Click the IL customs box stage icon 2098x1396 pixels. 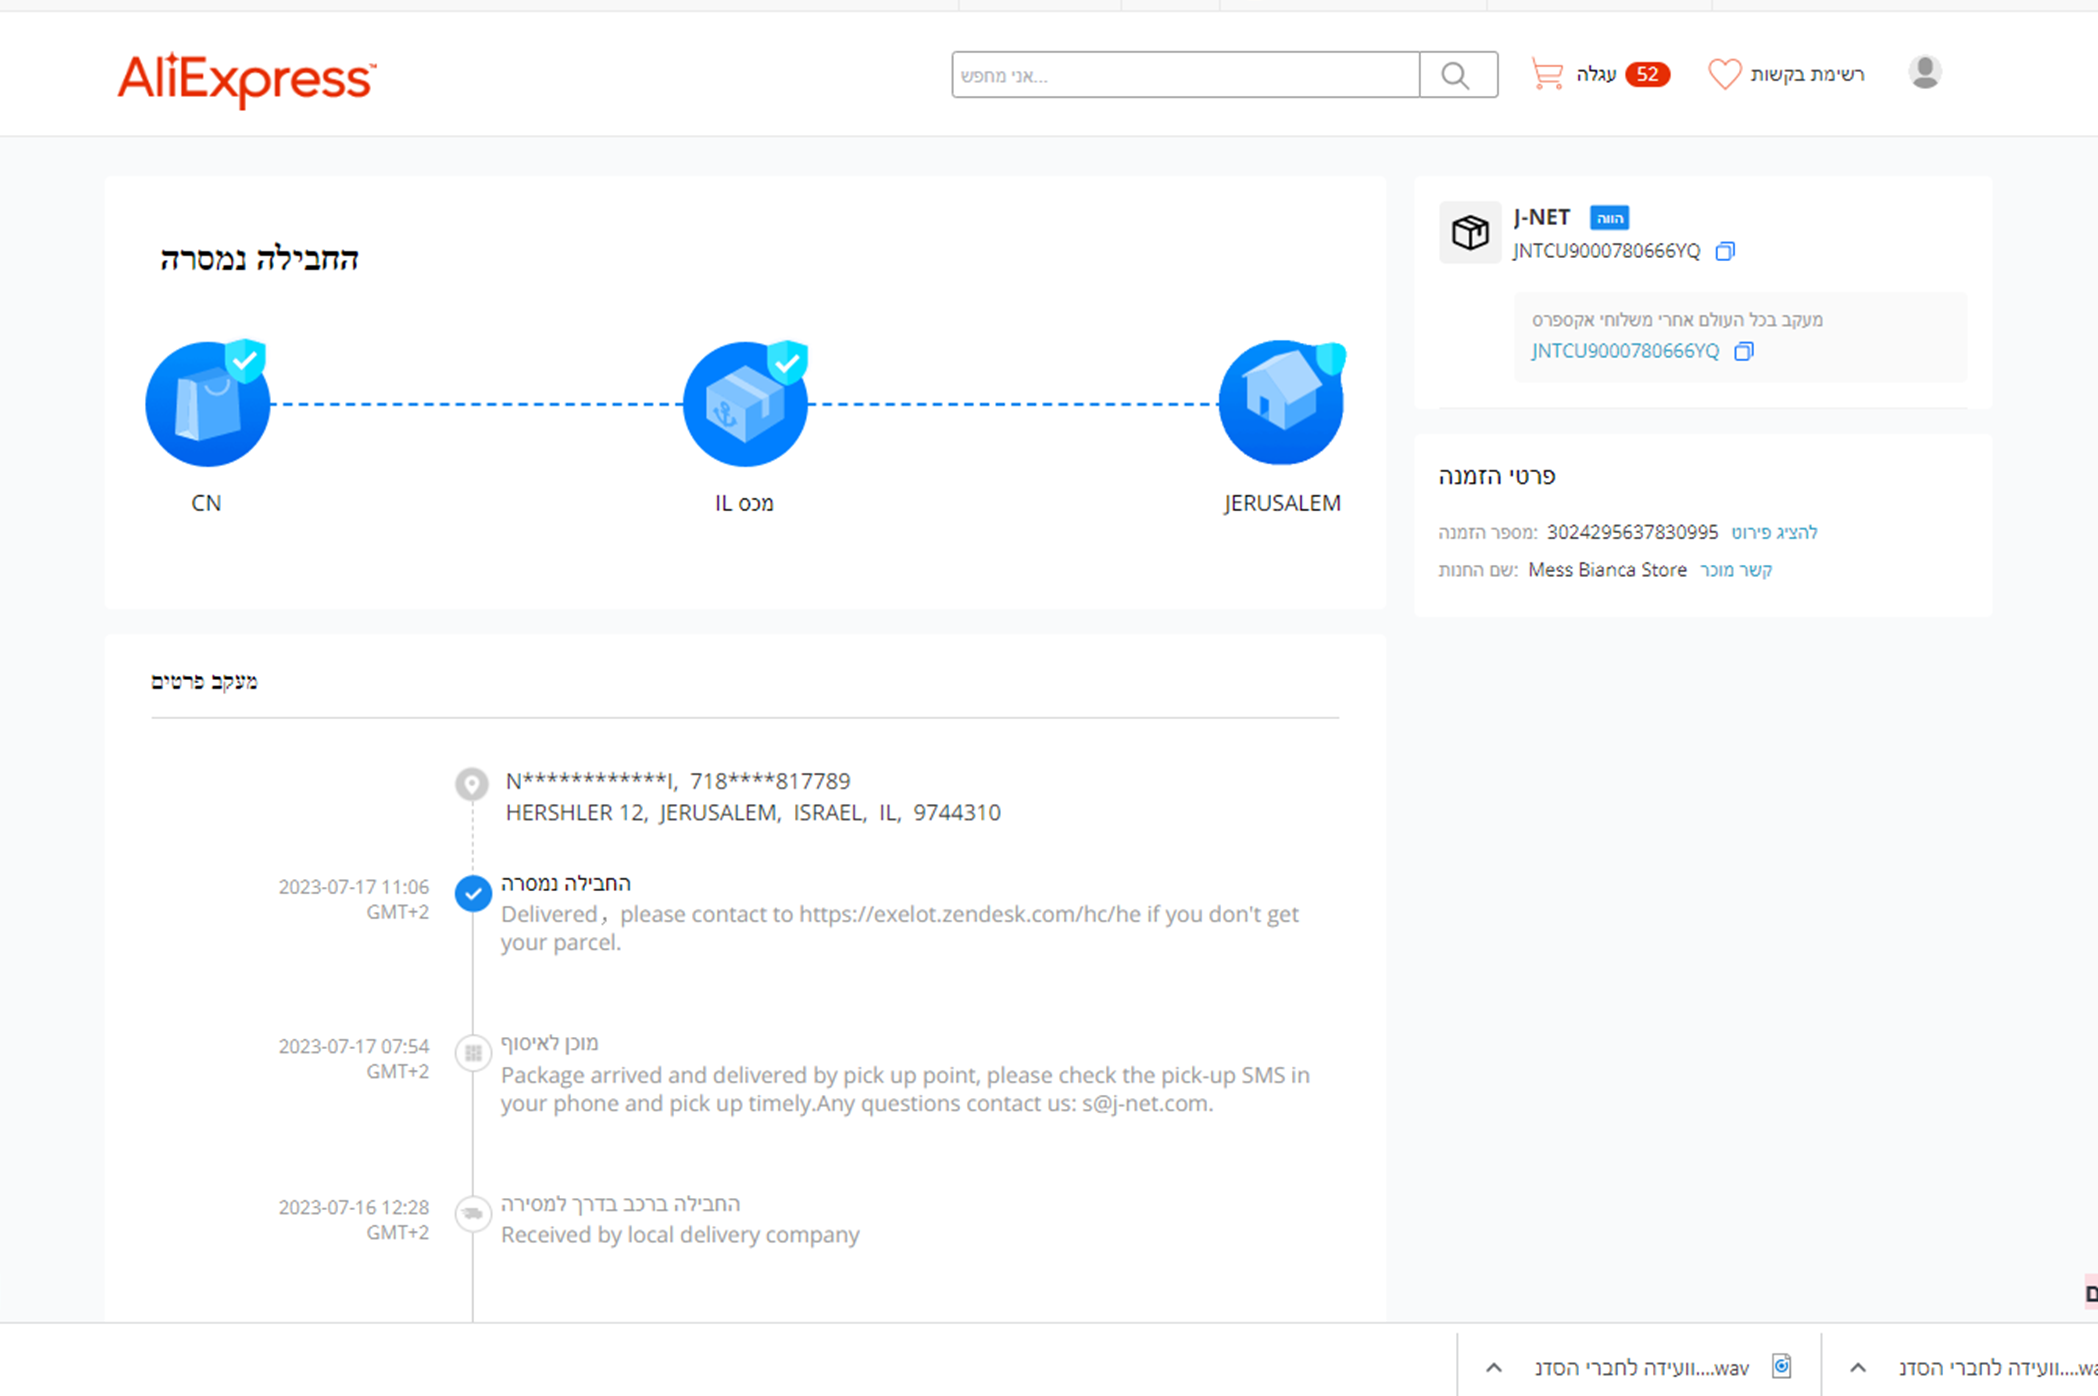[745, 405]
